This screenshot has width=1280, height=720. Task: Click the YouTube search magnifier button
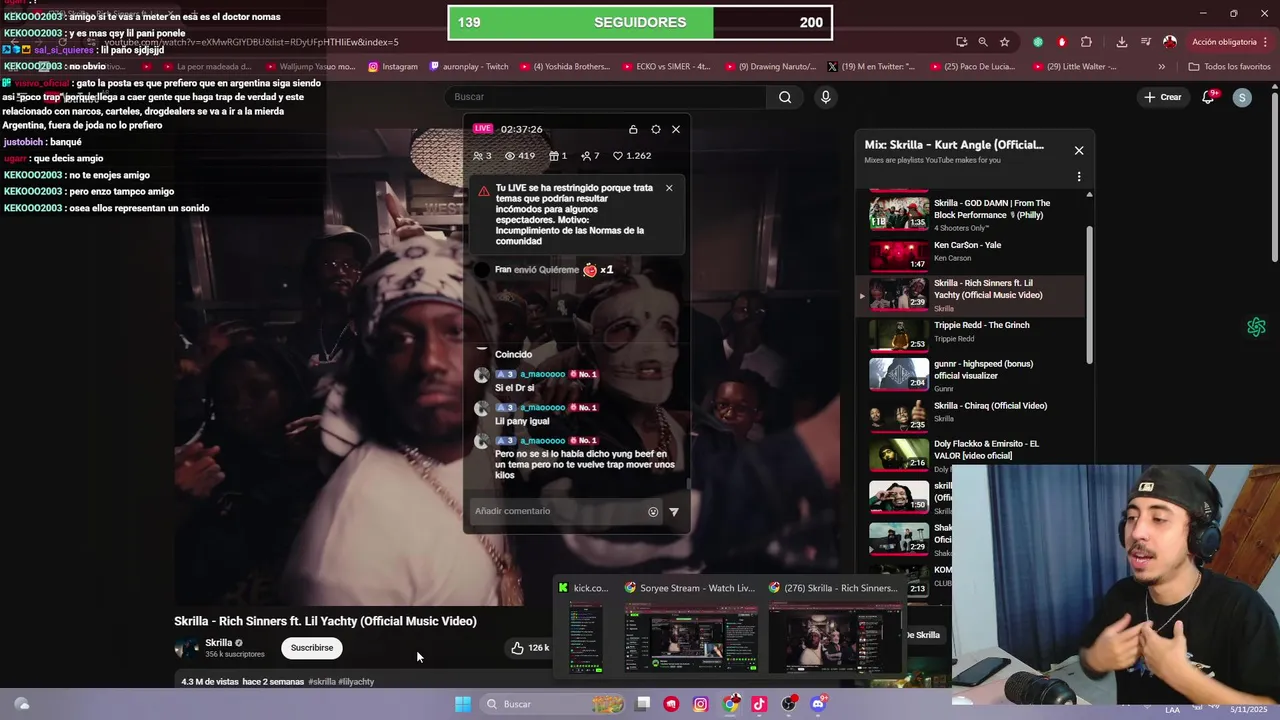tap(785, 97)
